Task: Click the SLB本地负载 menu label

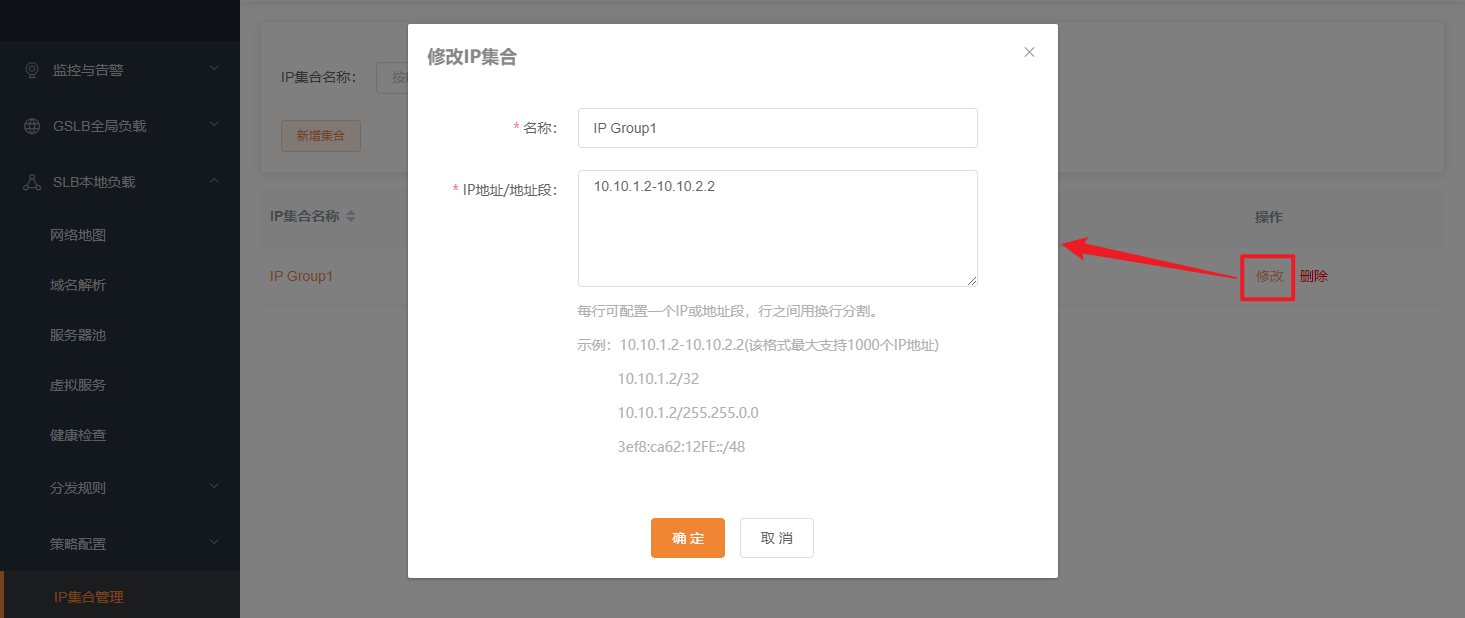Action: click(94, 182)
